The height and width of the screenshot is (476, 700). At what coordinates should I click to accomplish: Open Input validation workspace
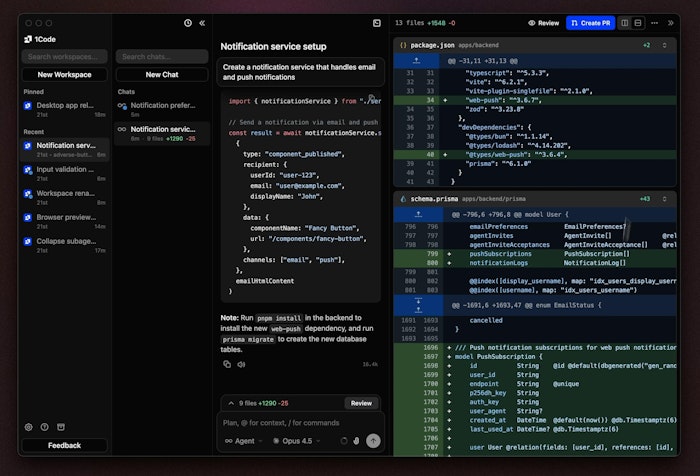[x=65, y=173]
